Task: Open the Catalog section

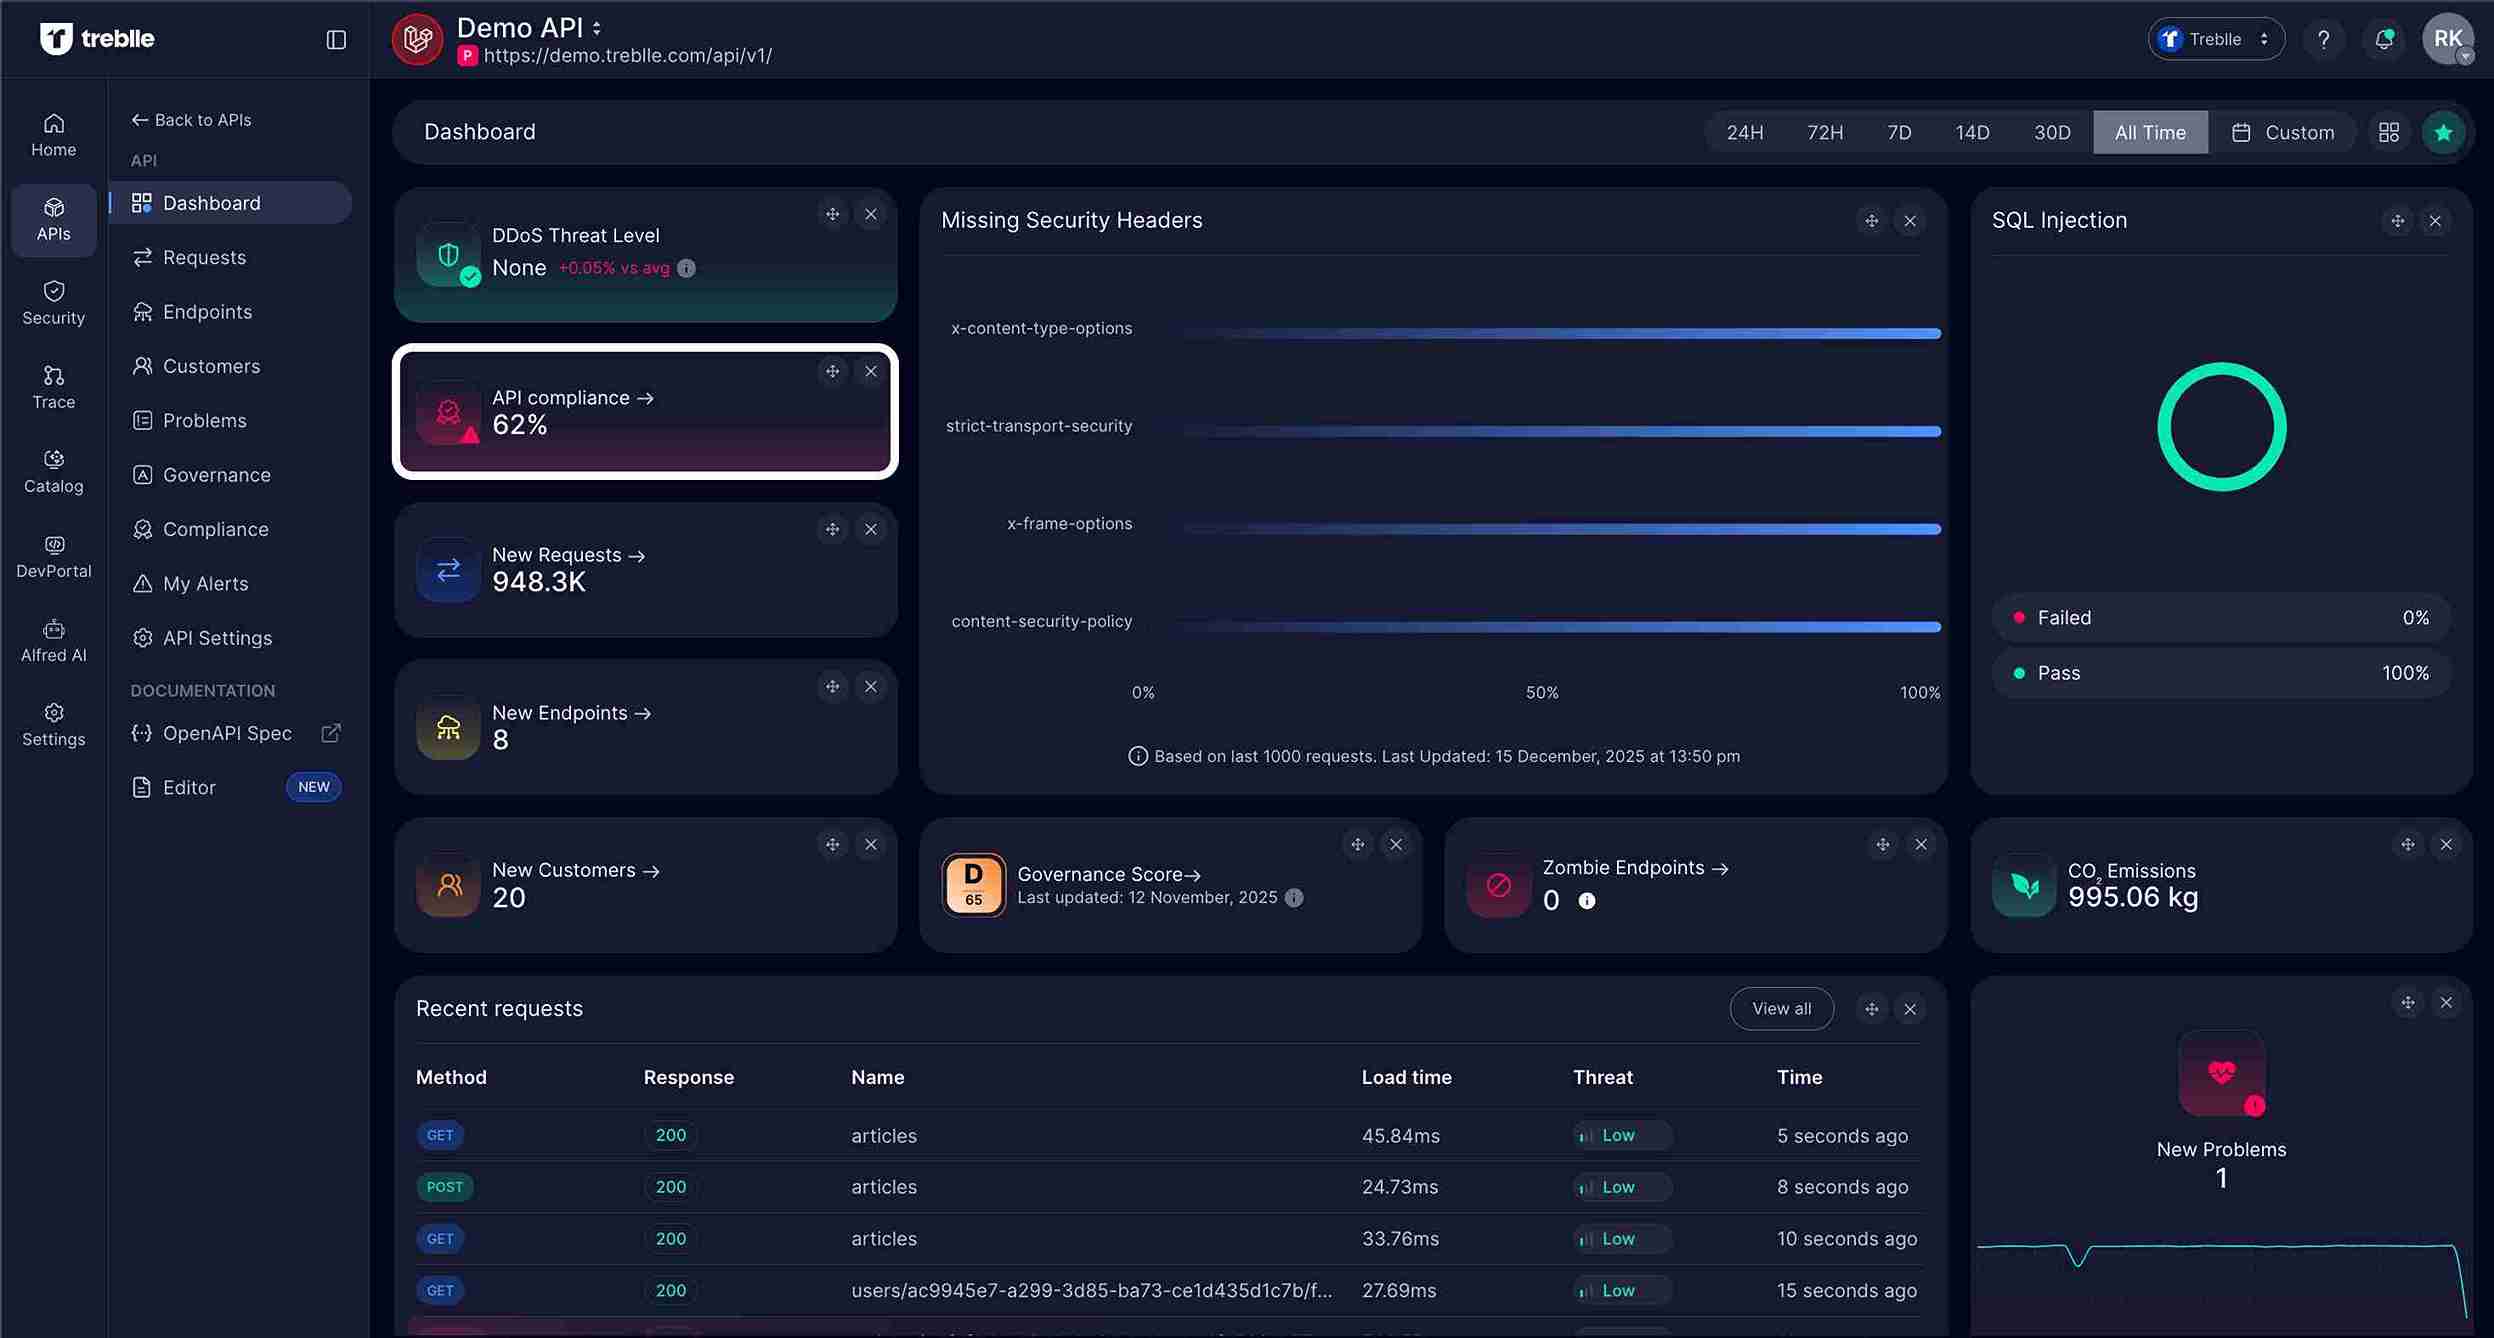Action: pos(53,470)
